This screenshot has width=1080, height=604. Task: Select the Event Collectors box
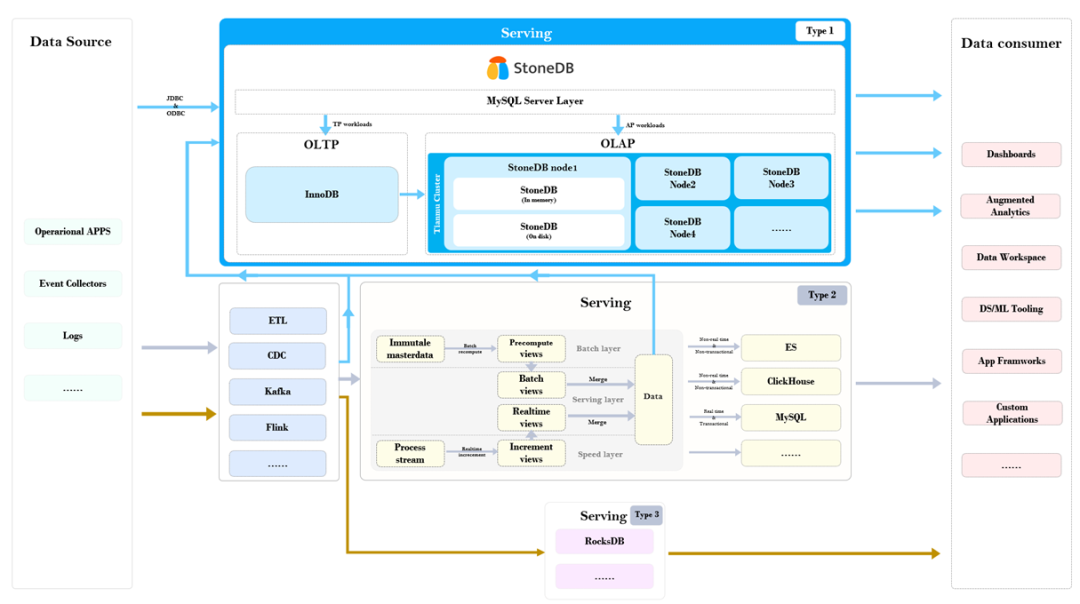point(72,284)
